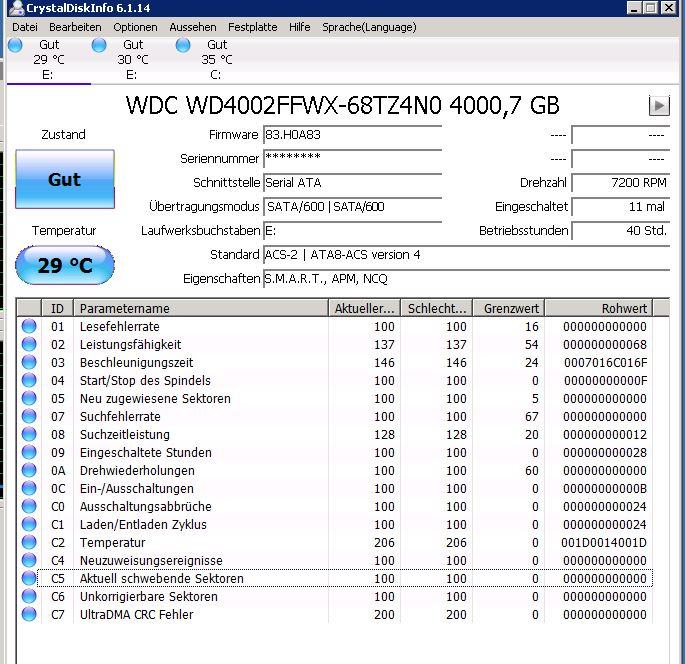Click status orb of 03 Beschleunigungszeit row
The width and height of the screenshot is (685, 664).
click(29, 362)
